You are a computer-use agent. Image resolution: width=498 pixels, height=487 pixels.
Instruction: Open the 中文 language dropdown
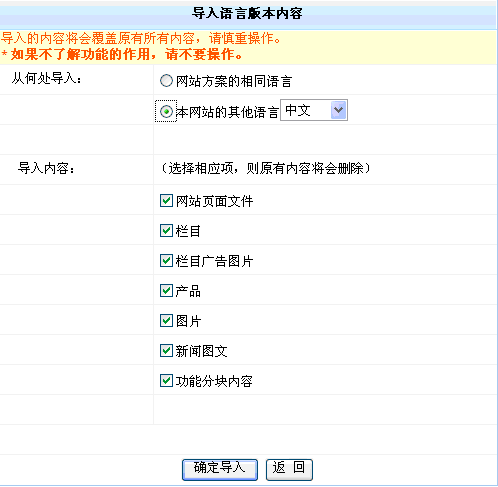pos(314,110)
